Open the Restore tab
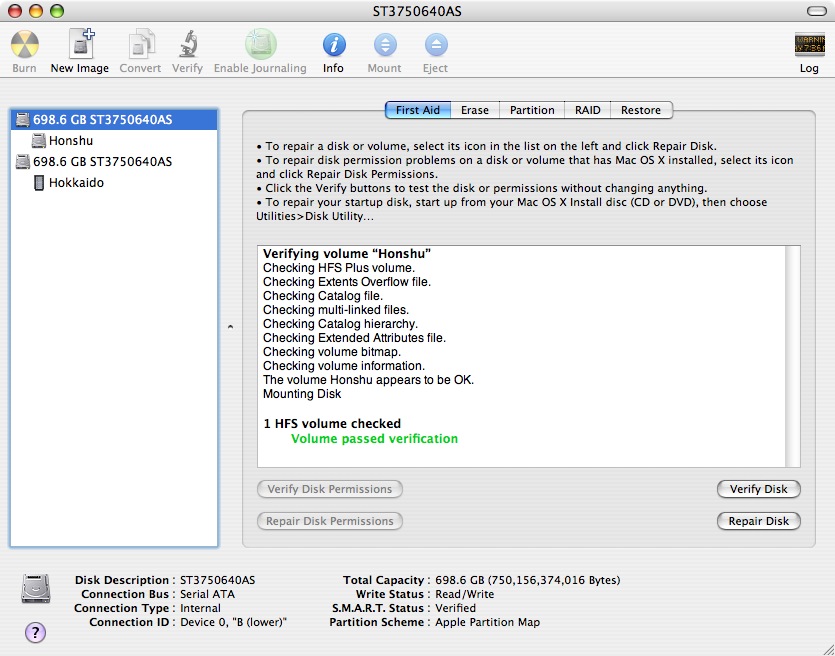The height and width of the screenshot is (656, 835). 641,110
